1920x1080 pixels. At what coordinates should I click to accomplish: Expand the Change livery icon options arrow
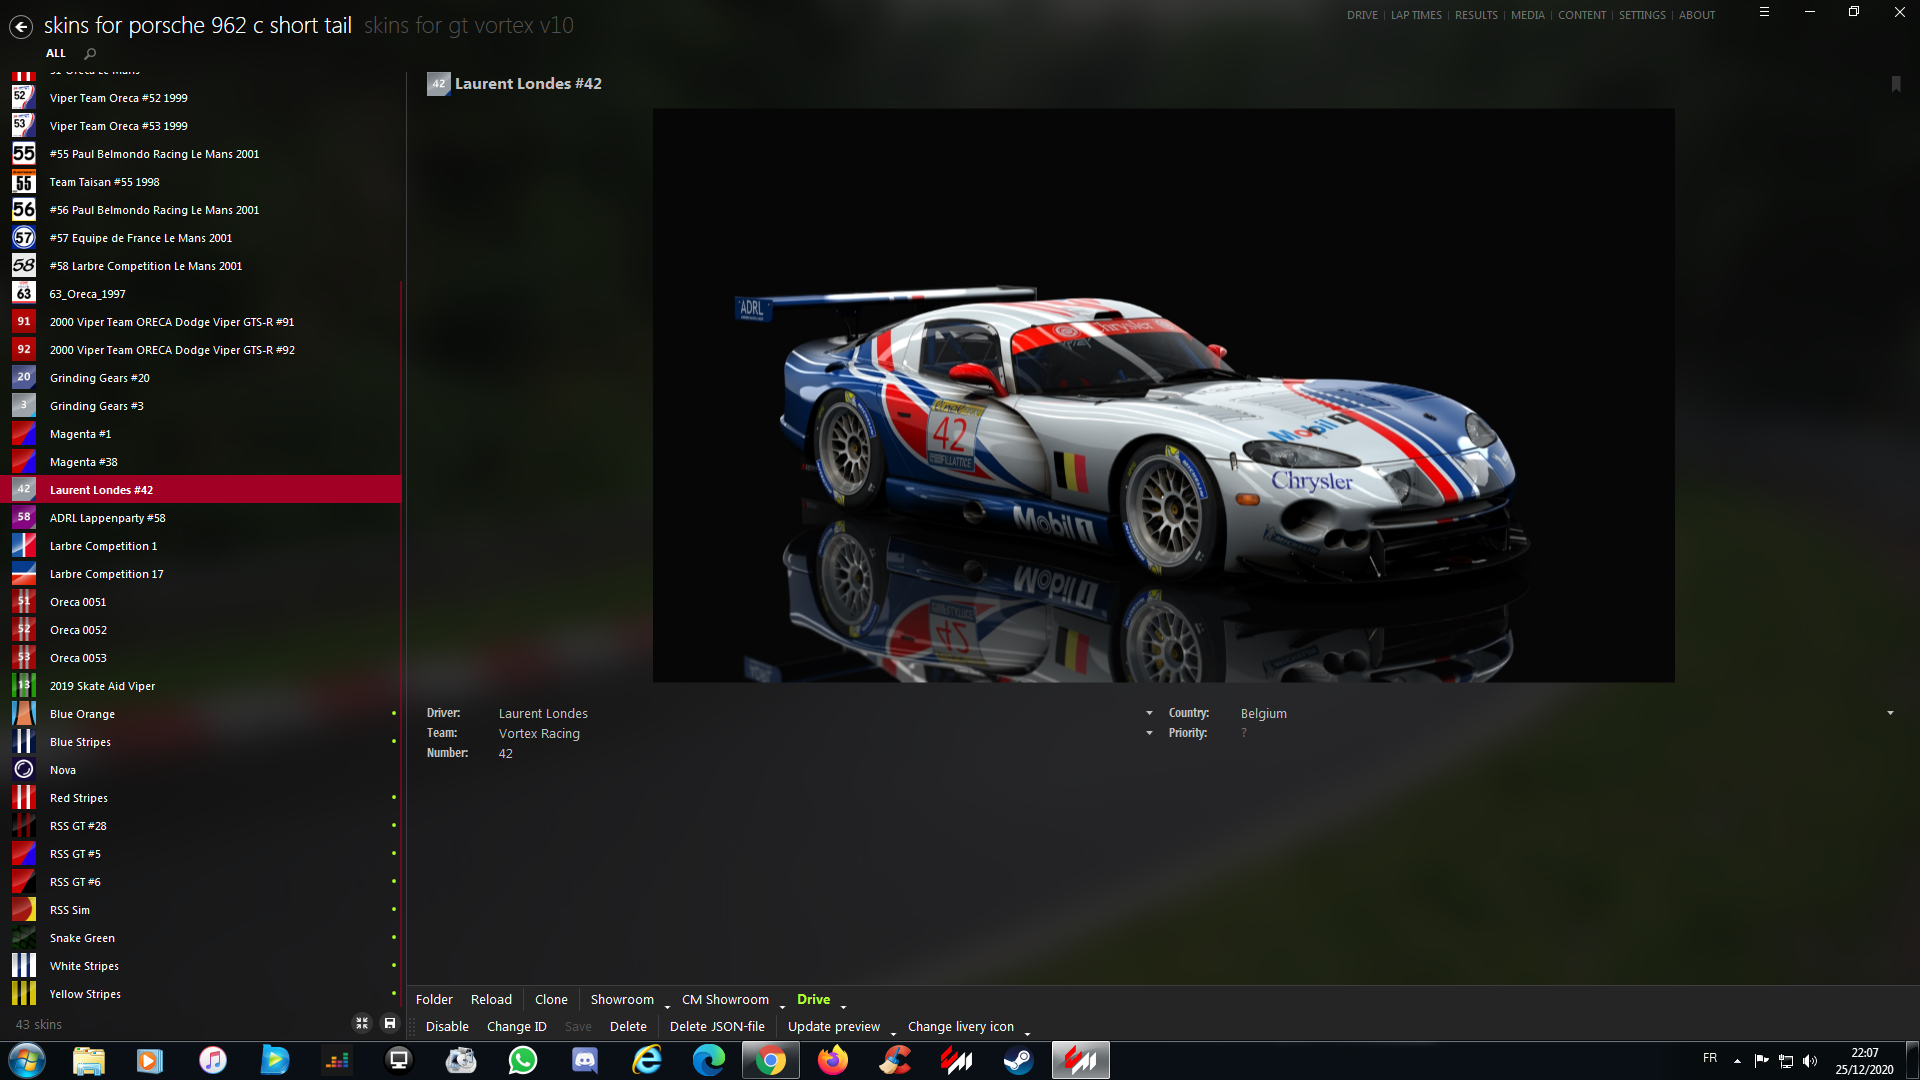tap(1027, 1033)
